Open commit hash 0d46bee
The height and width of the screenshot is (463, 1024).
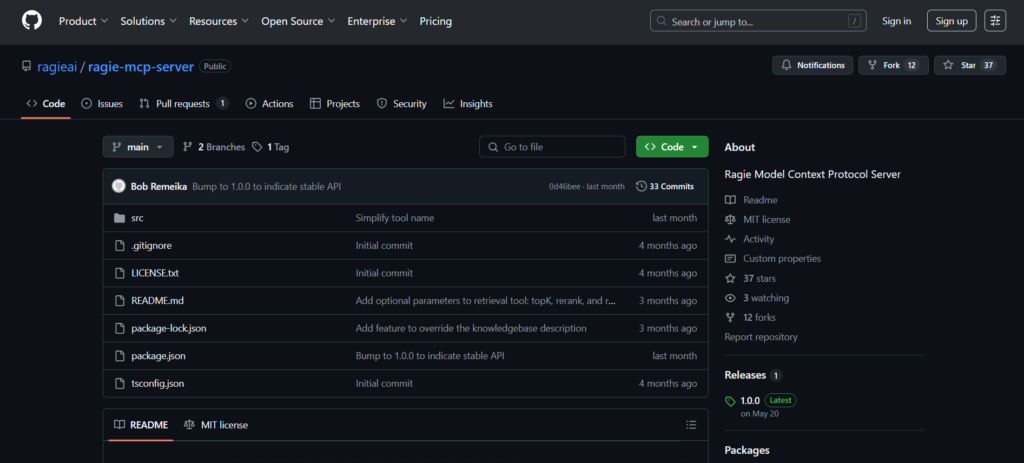[x=565, y=187]
